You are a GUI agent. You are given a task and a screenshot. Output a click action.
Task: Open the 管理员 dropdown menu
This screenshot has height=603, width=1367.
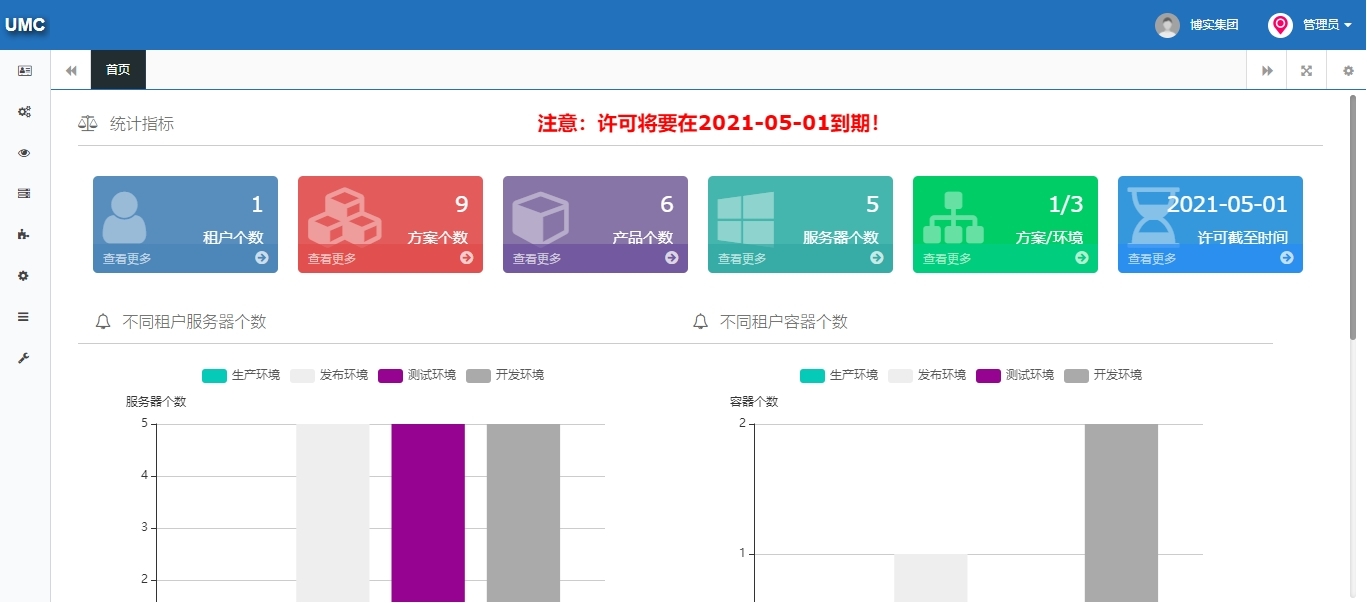1327,25
